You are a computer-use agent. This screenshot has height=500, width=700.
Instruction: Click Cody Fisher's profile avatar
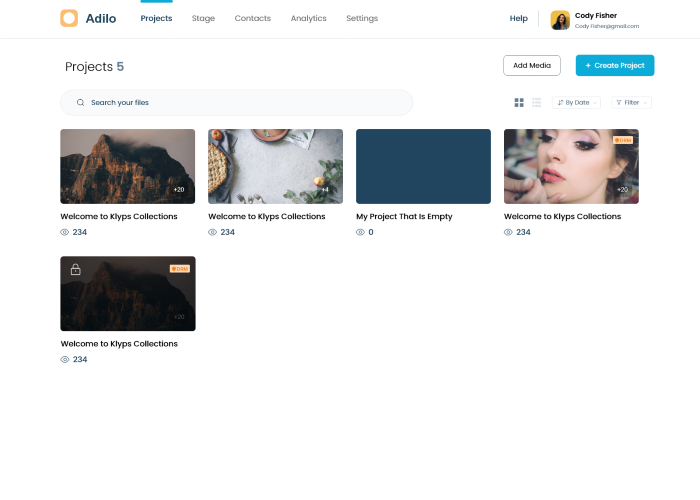[x=560, y=20]
